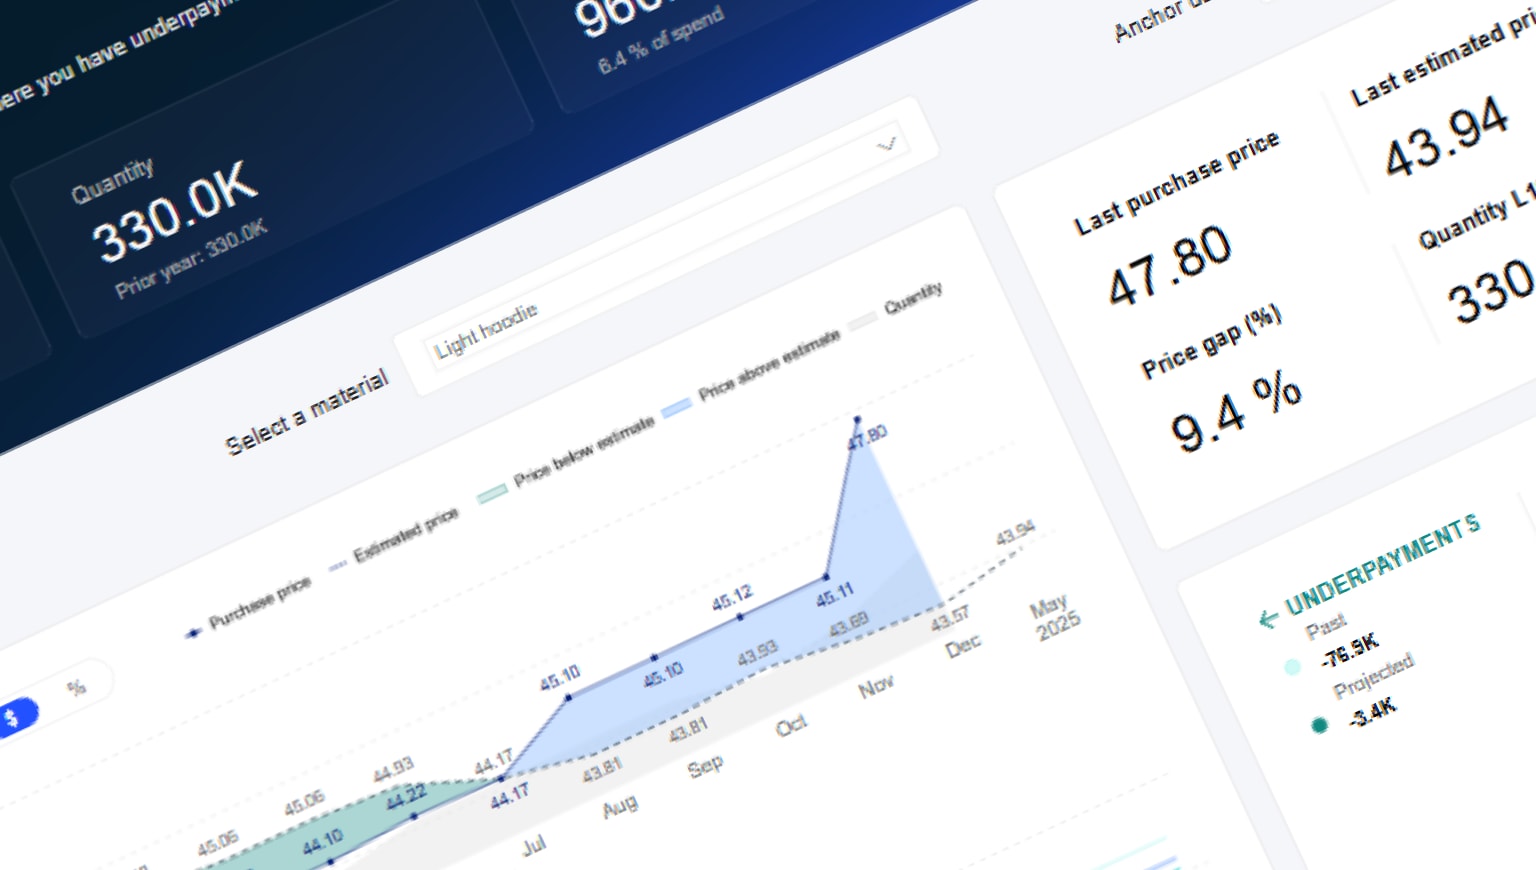This screenshot has width=1536, height=870.
Task: Click the Estimated price dashed legend icon
Action: tap(338, 565)
